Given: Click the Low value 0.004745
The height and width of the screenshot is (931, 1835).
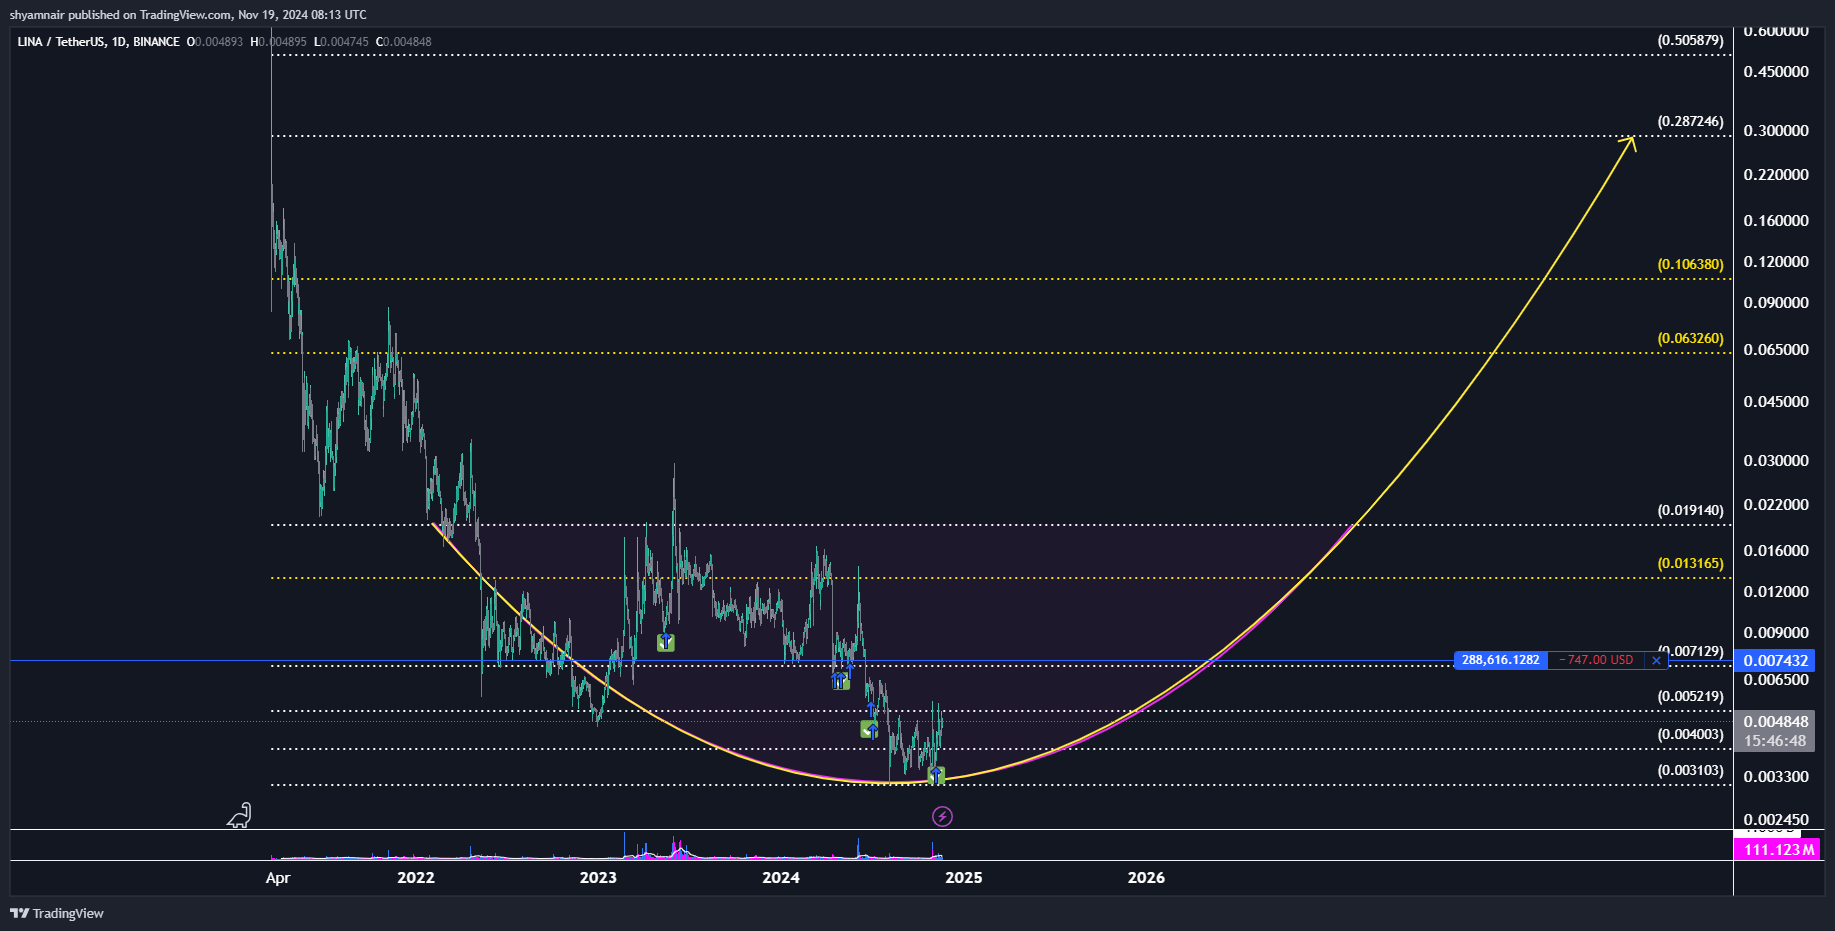Looking at the screenshot, I should [x=345, y=41].
